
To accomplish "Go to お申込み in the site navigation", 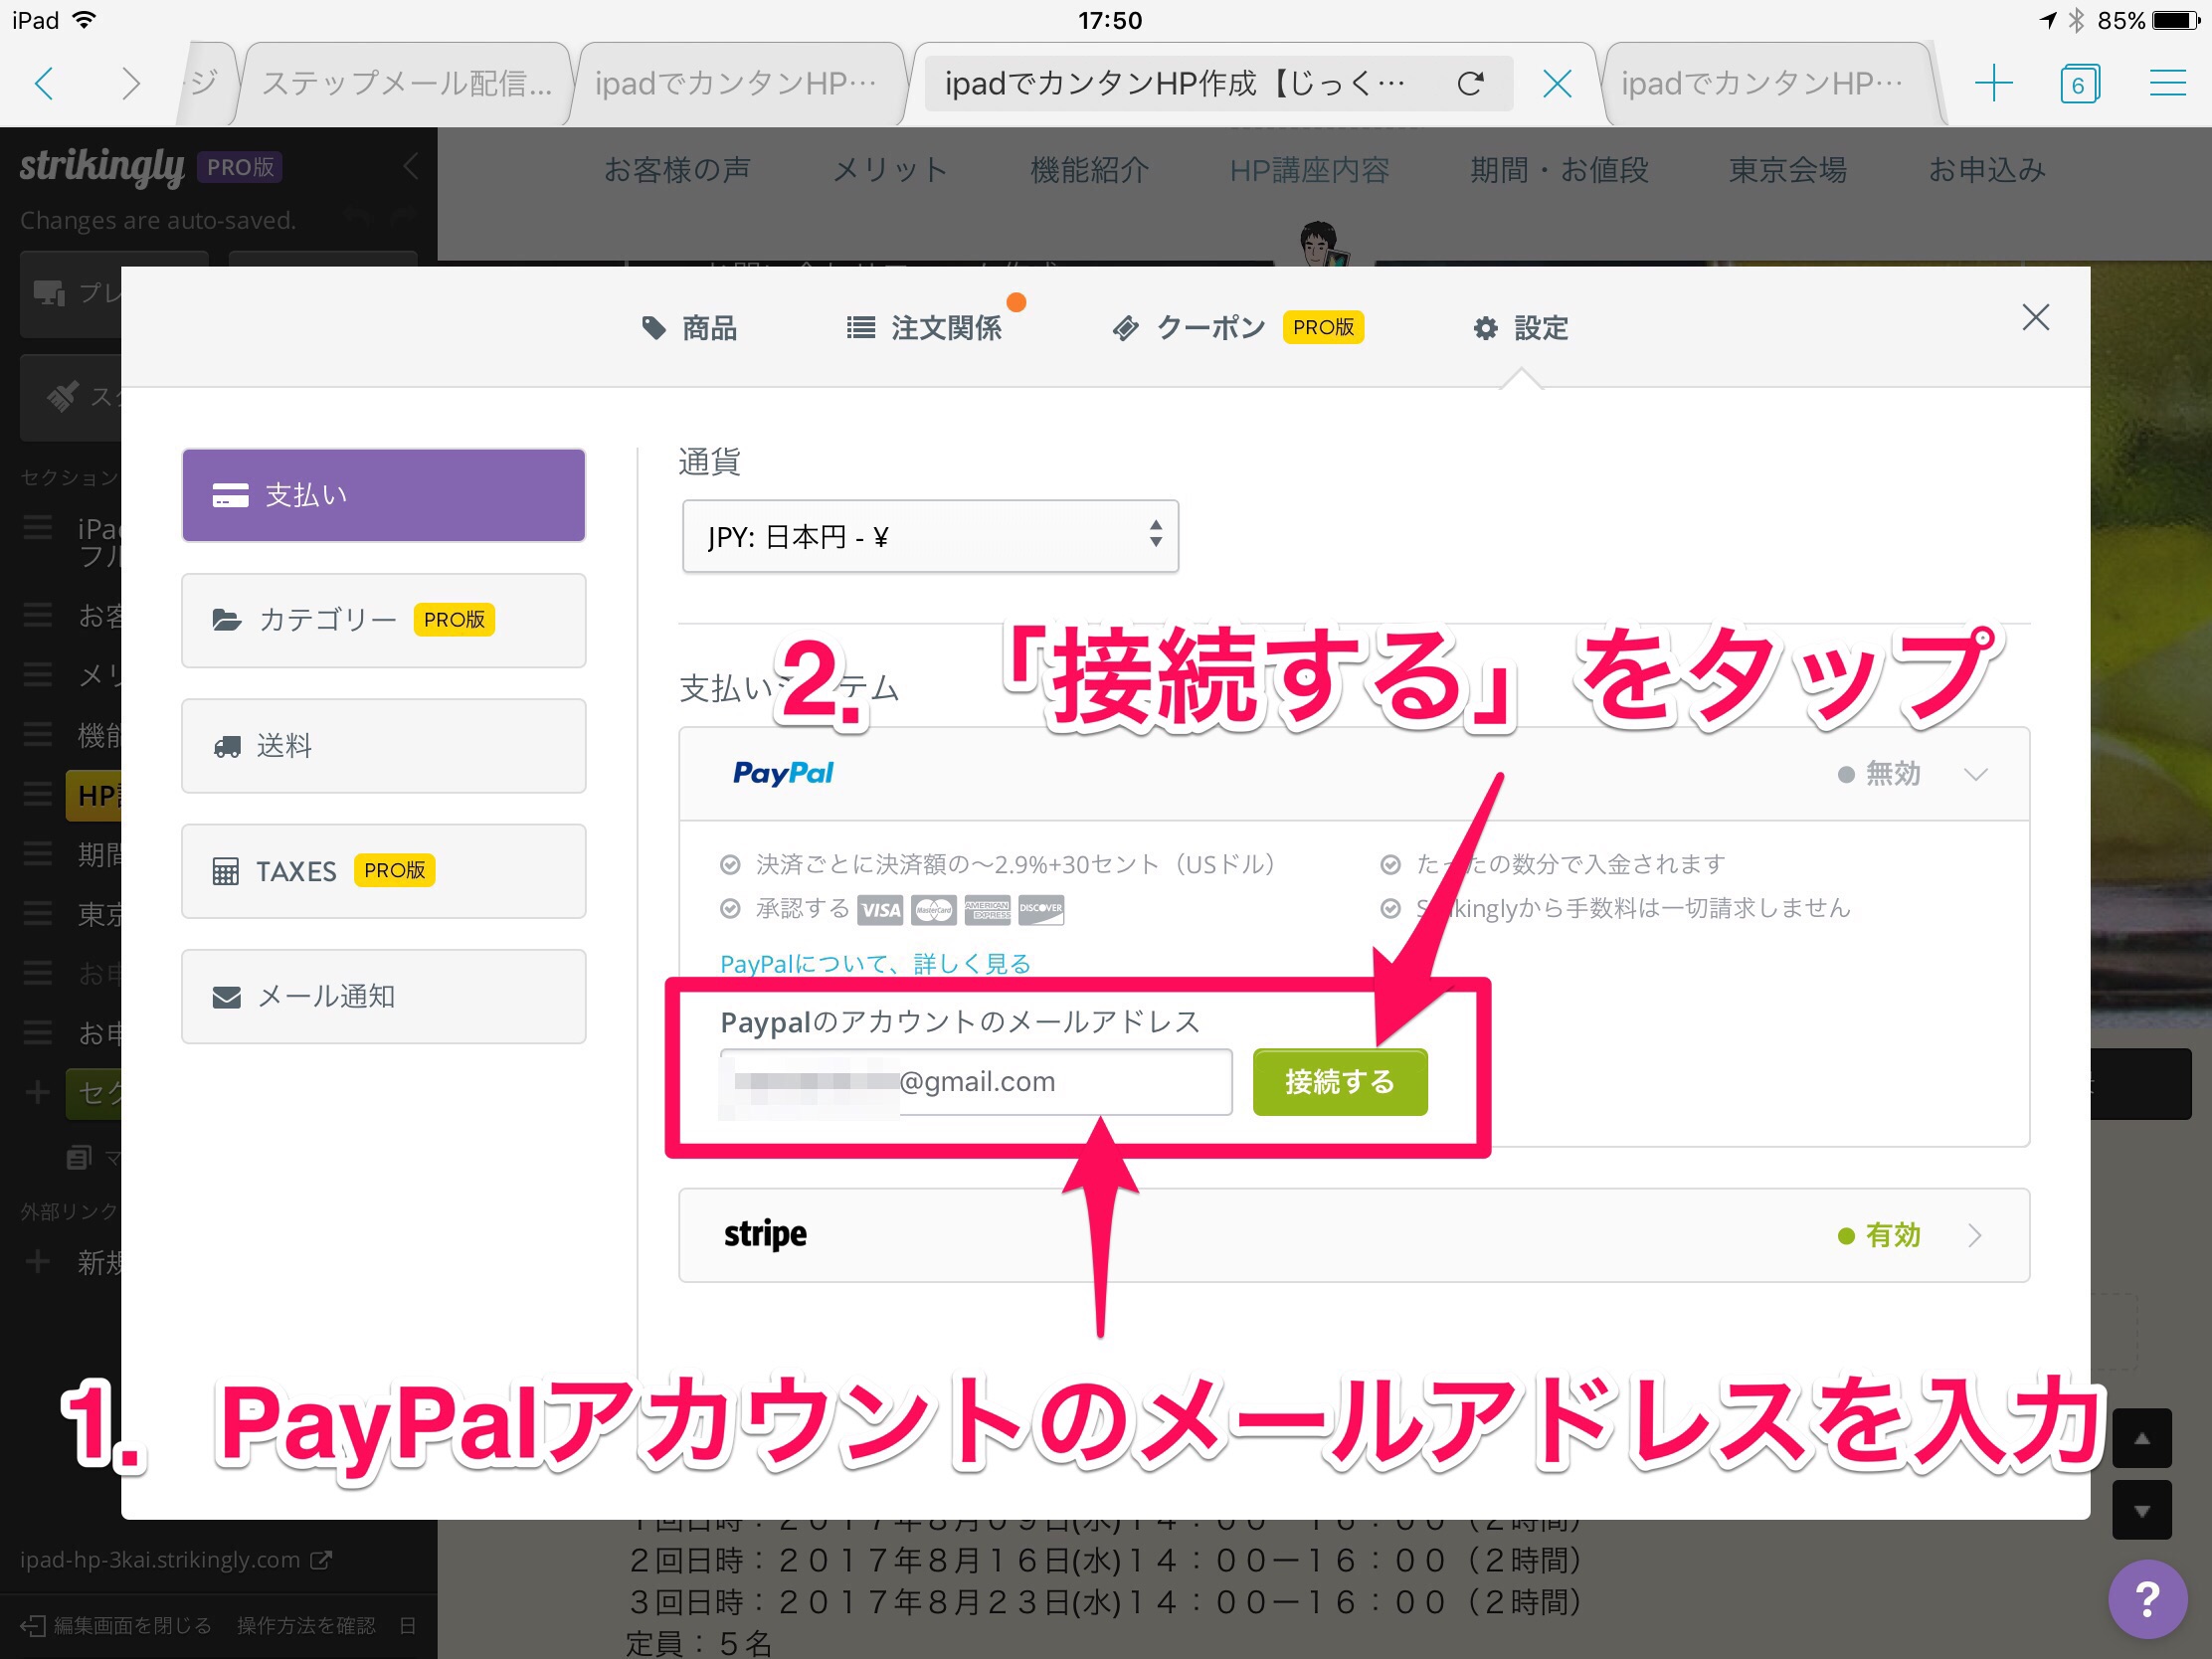I will pos(1987,170).
